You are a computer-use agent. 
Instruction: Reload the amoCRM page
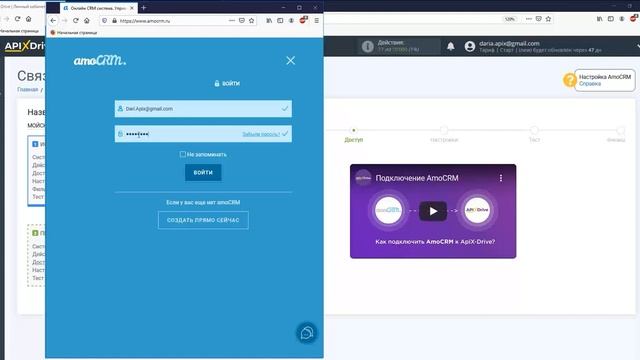[x=76, y=20]
